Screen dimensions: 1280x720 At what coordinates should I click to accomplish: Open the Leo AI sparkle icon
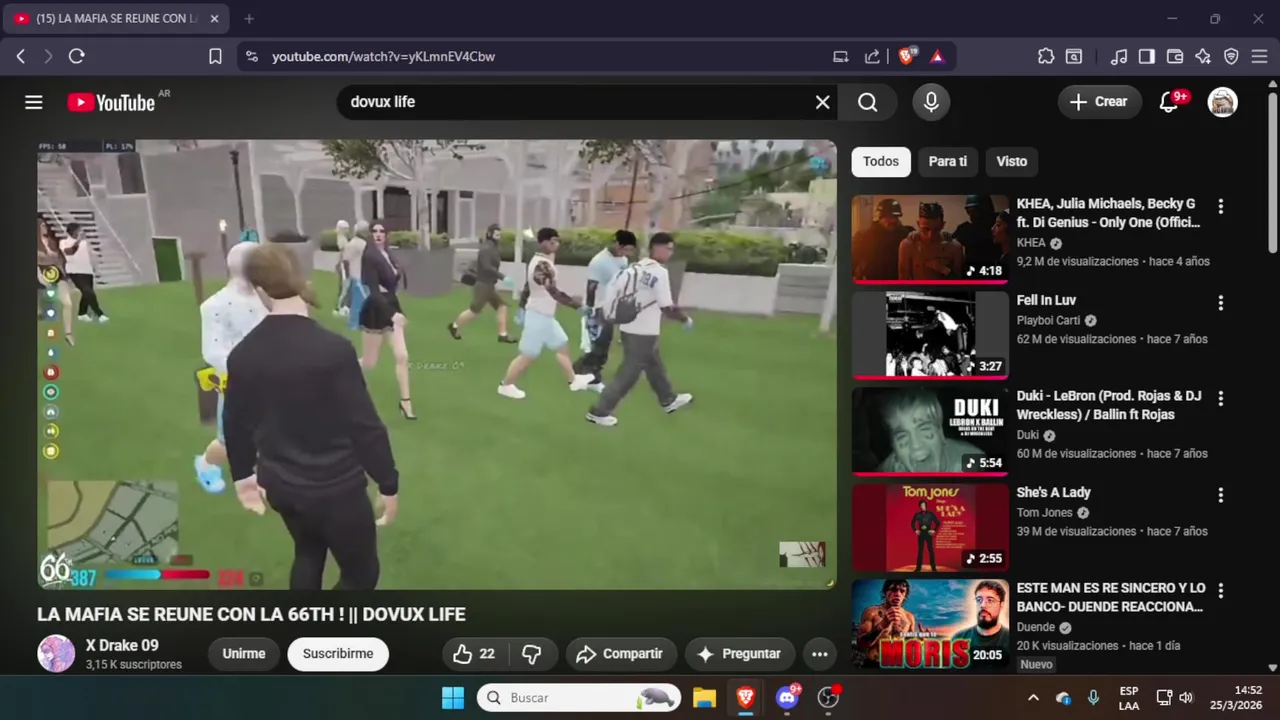point(1203,56)
